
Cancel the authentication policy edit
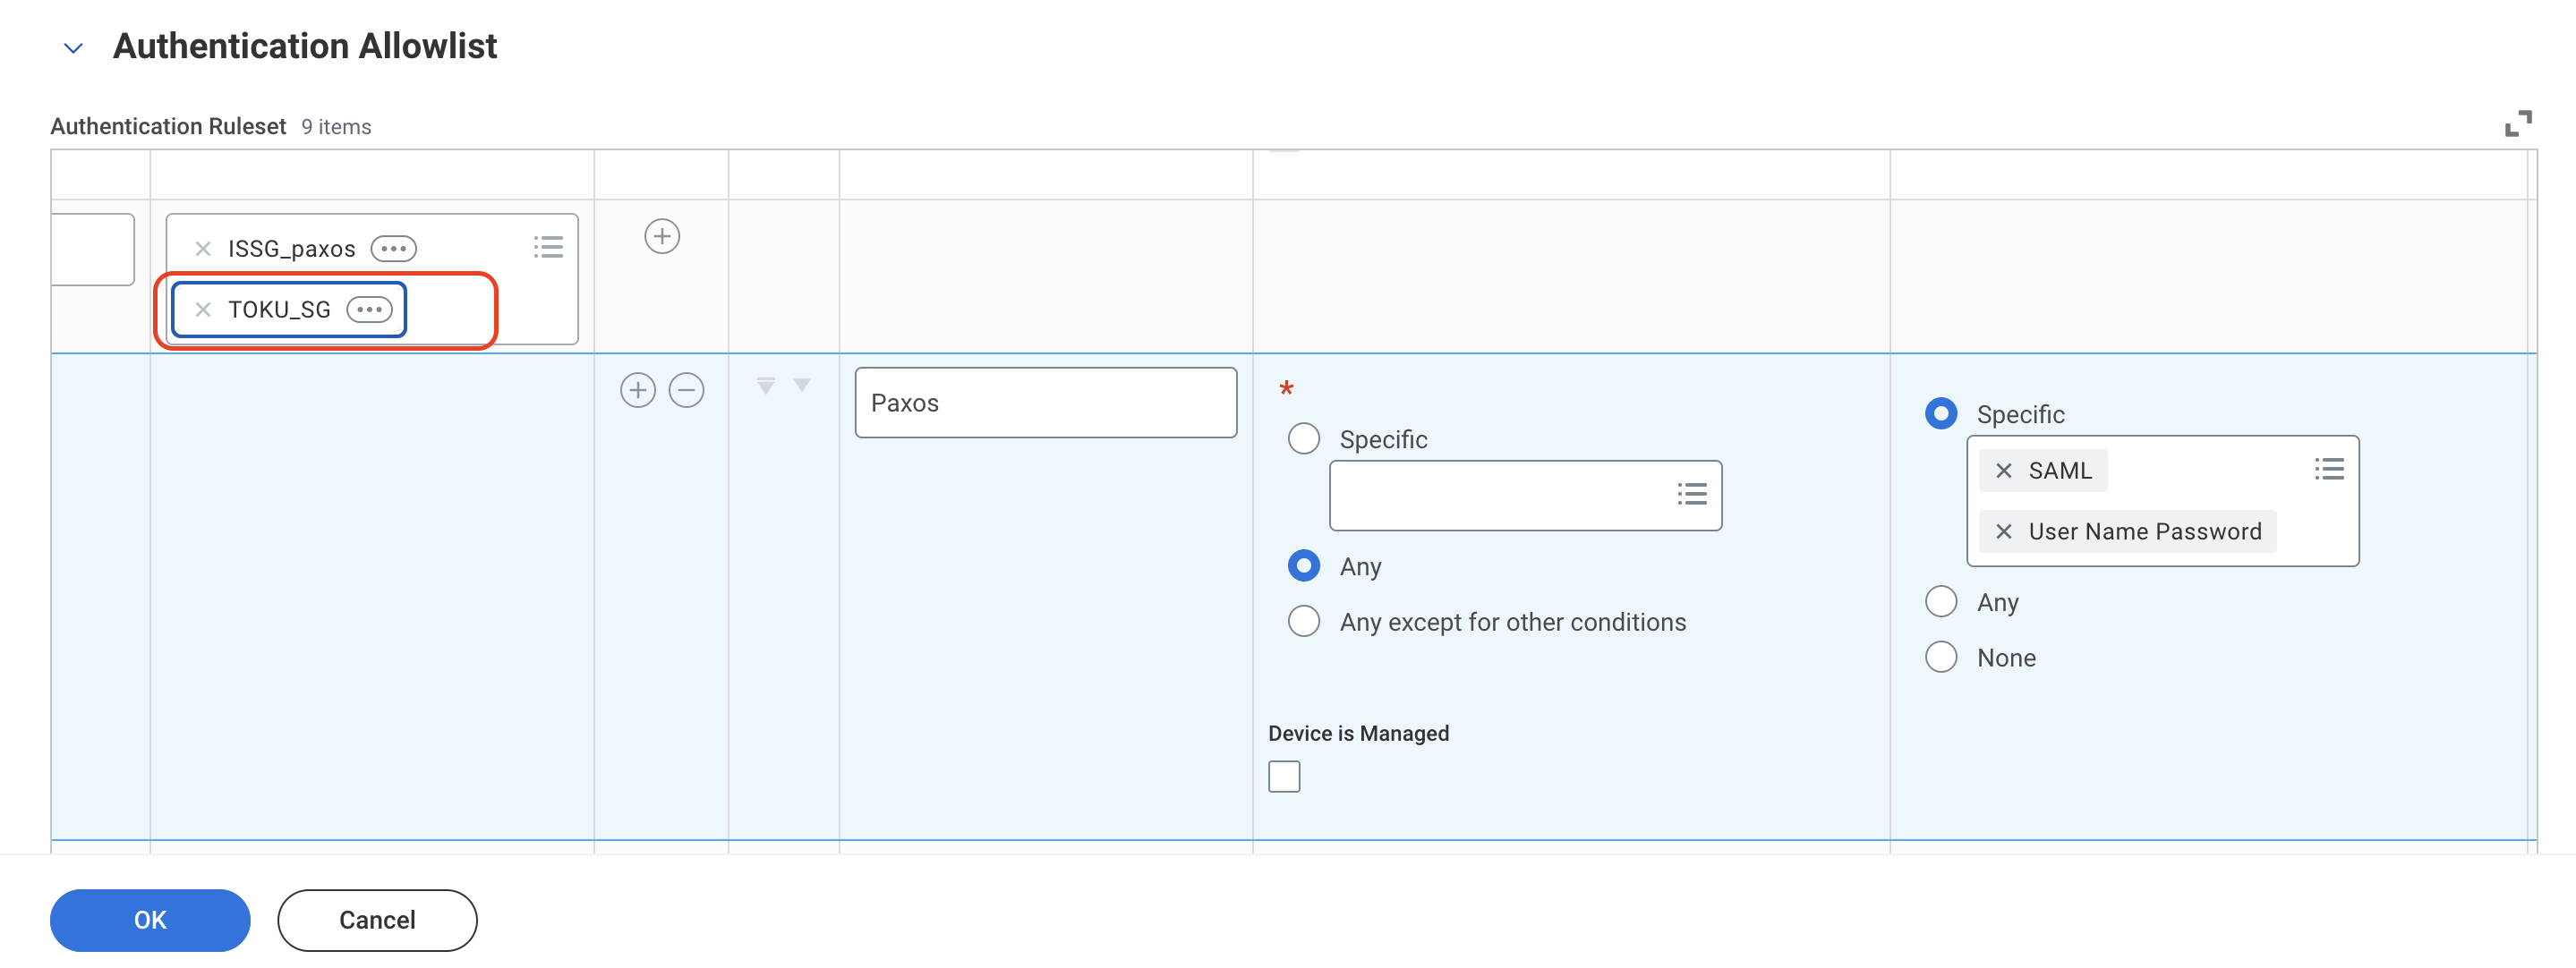pyautogui.click(x=377, y=920)
